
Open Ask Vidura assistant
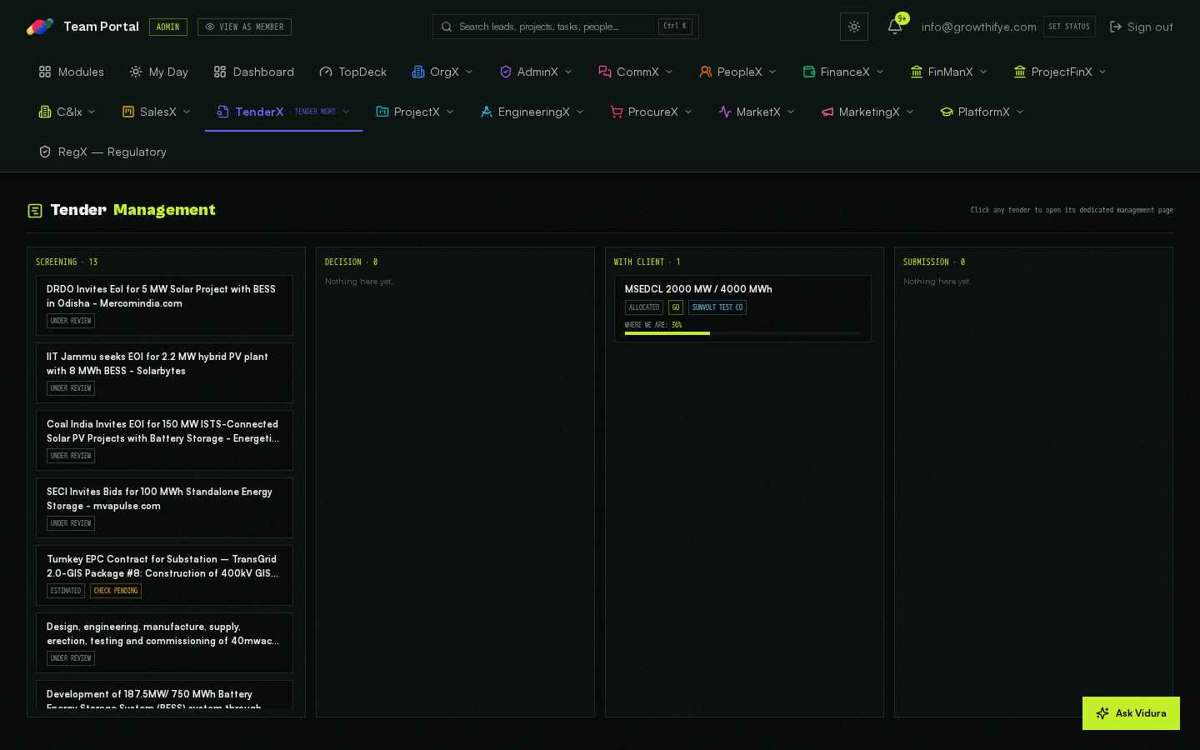[x=1131, y=713]
